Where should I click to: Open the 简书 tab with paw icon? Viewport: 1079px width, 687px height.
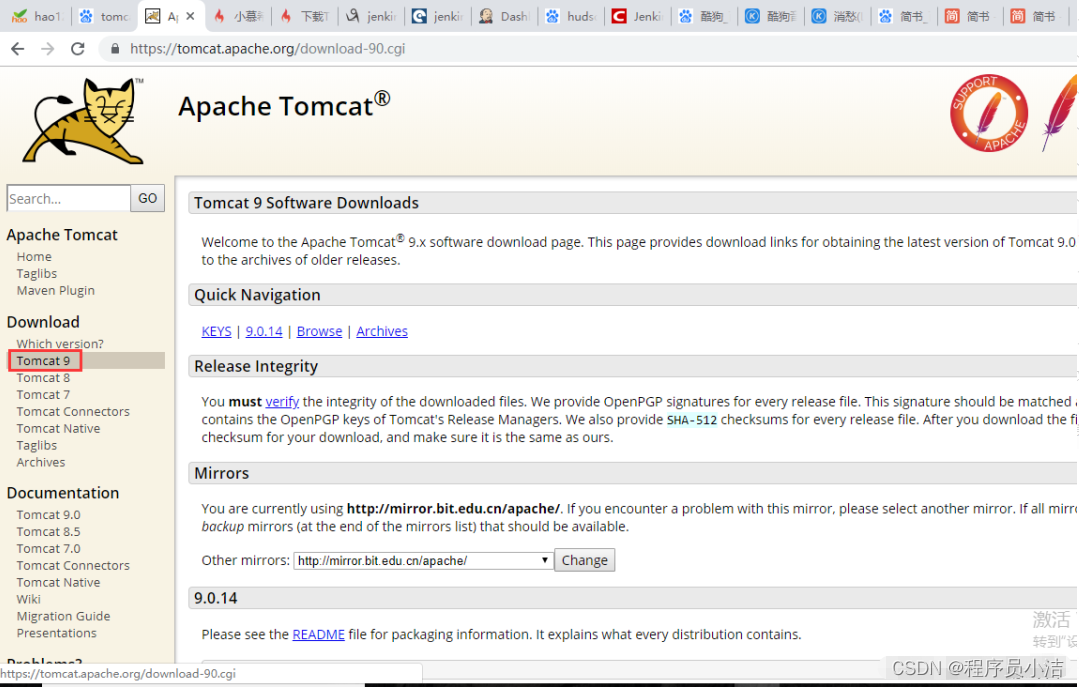[904, 16]
